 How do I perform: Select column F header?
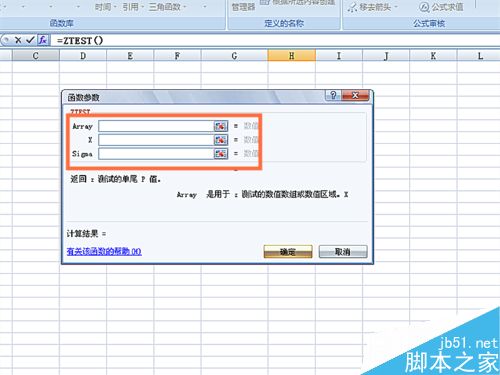(177, 56)
